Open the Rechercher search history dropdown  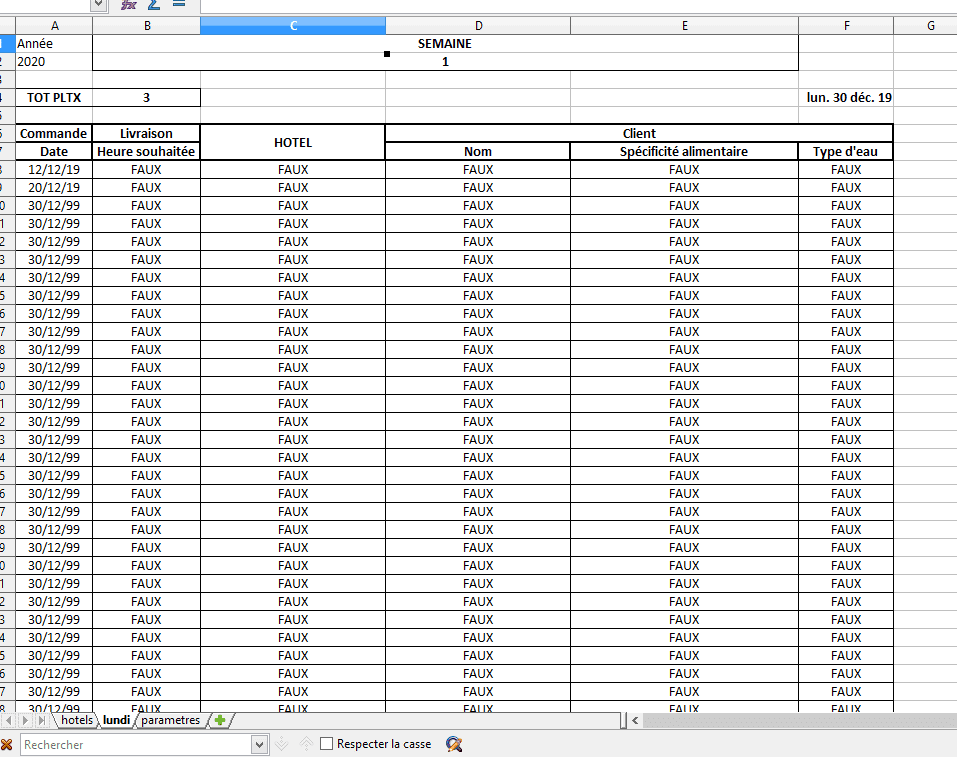click(x=259, y=745)
